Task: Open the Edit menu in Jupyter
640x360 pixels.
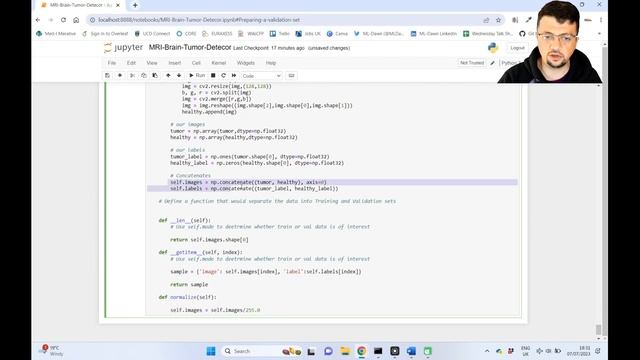Action: (x=131, y=63)
